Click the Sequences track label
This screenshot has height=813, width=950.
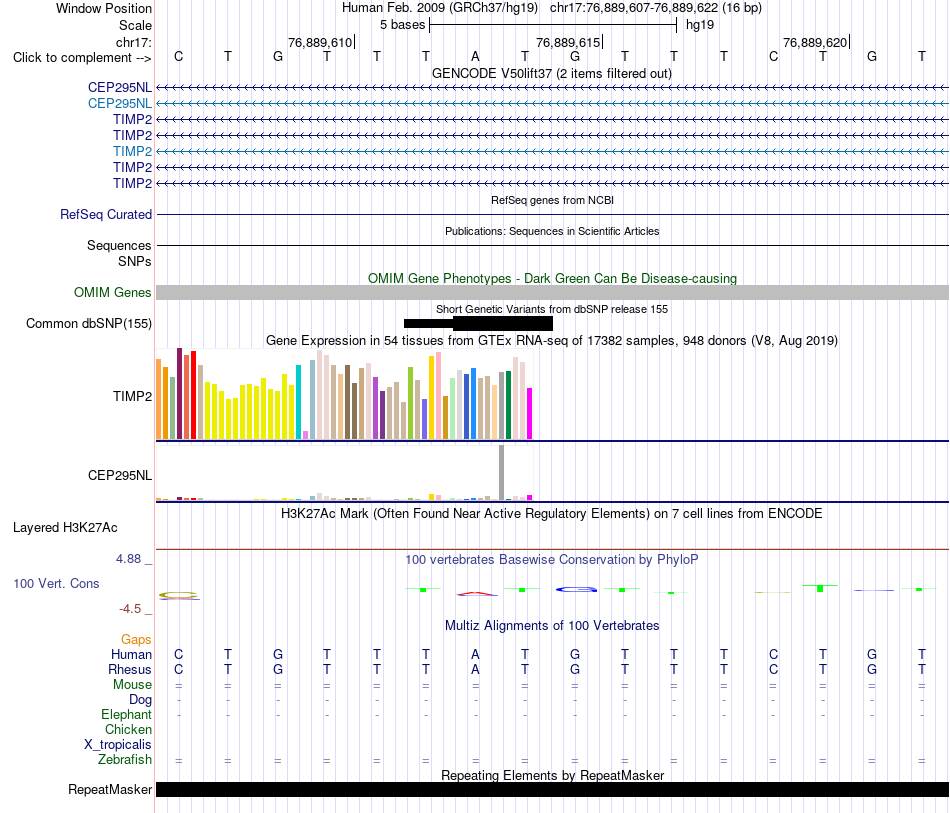119,245
